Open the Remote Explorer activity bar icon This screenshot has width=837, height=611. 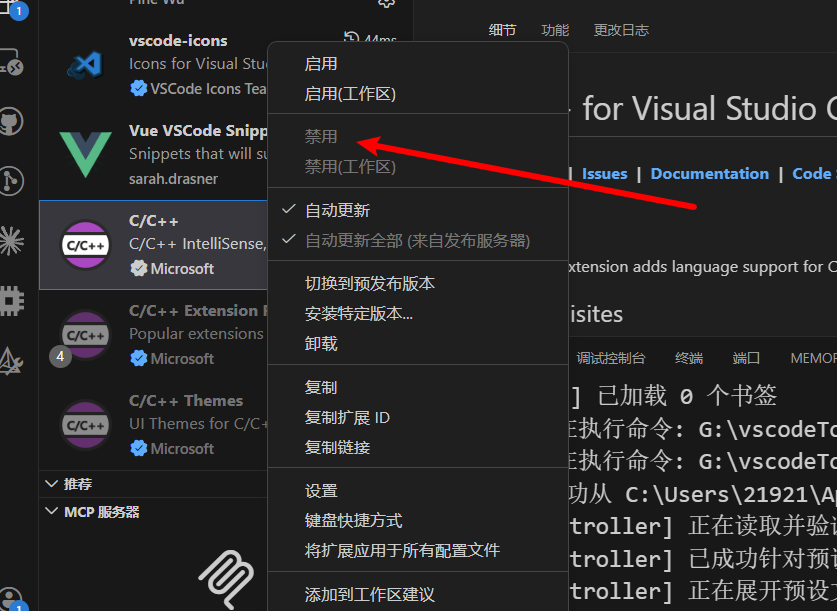pyautogui.click(x=11, y=61)
